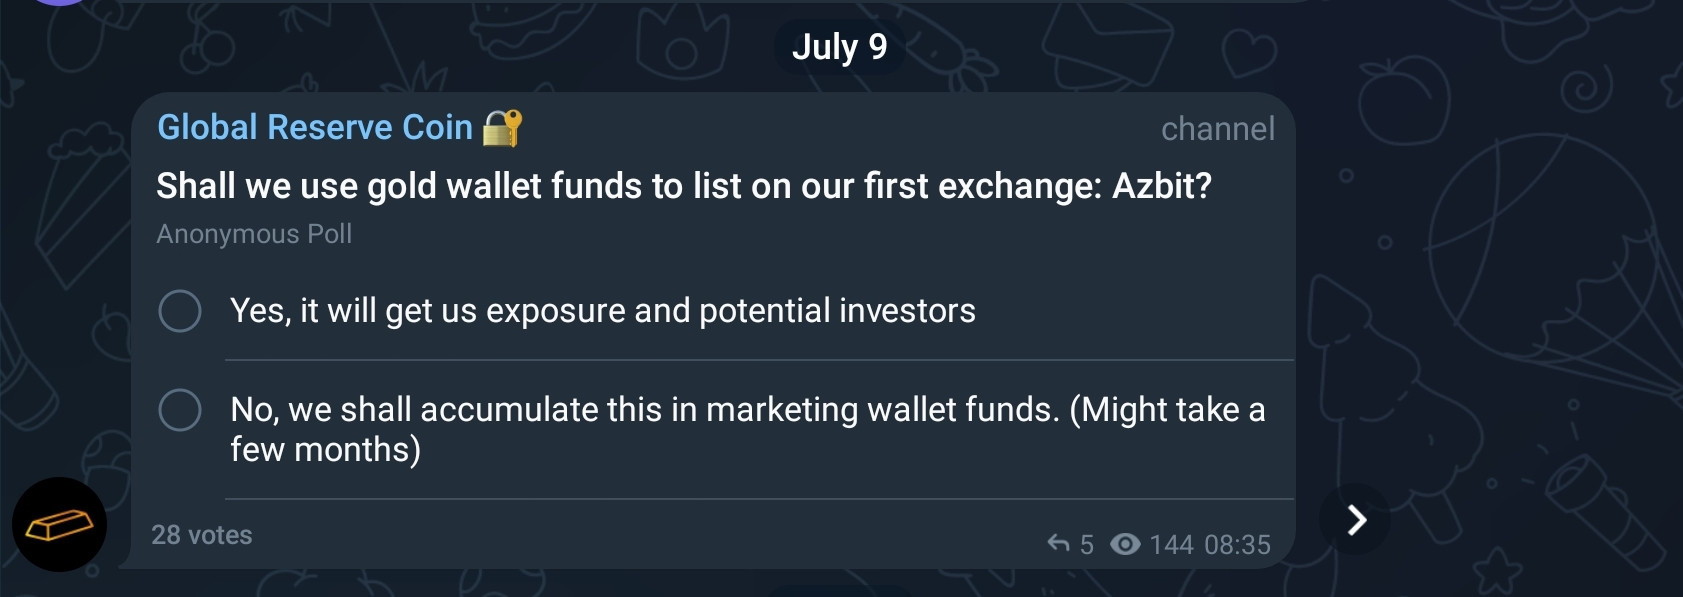Click the 'few months' option text

325,450
